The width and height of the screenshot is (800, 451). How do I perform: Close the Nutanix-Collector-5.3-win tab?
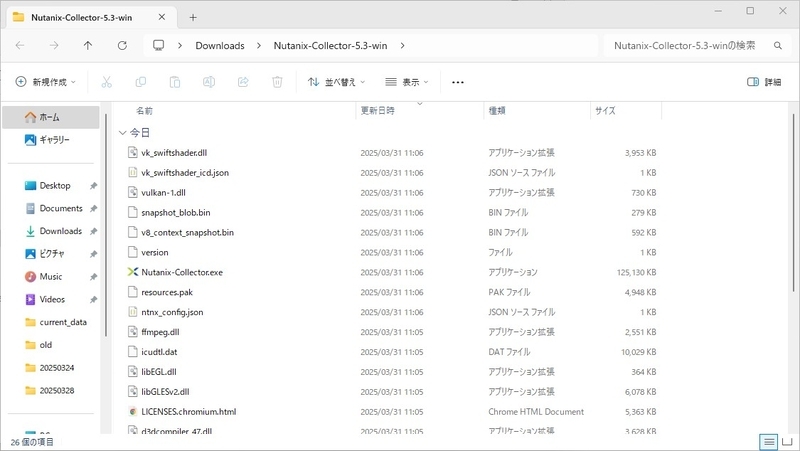(162, 17)
